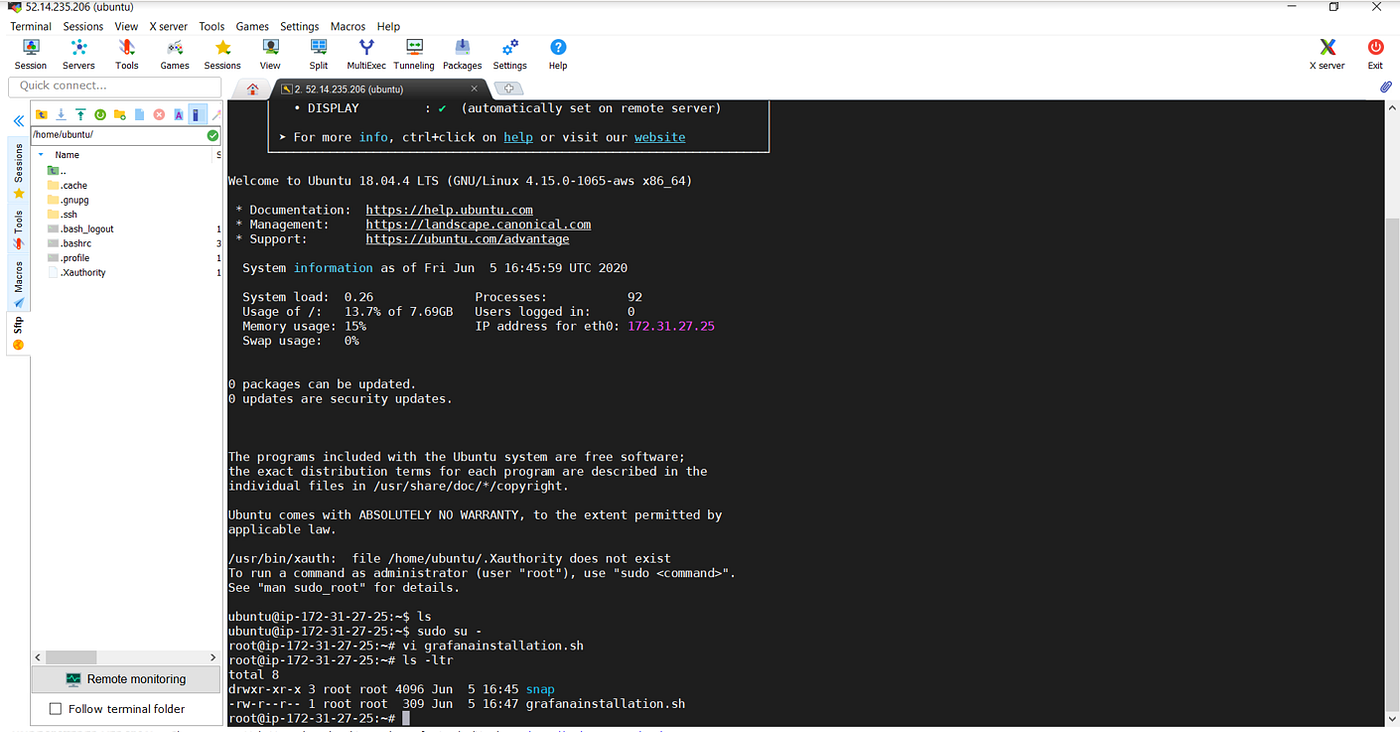Enable Follow terminal folder

click(55, 708)
